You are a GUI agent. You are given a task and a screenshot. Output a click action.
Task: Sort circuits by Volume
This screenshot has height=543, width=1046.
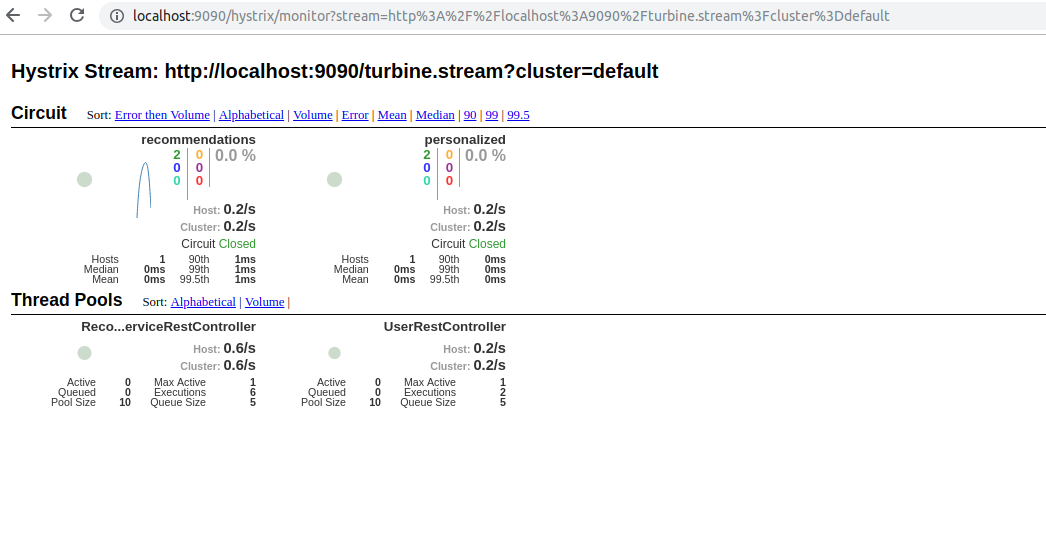click(313, 115)
